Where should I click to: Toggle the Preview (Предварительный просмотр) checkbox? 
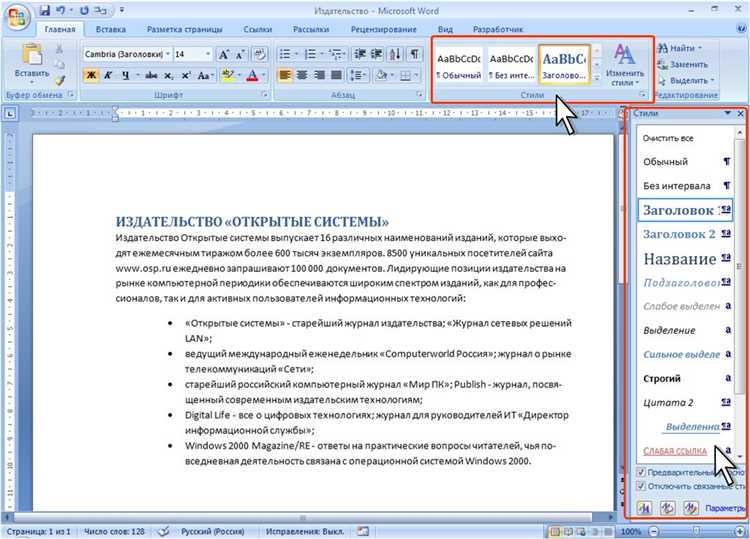coord(641,472)
